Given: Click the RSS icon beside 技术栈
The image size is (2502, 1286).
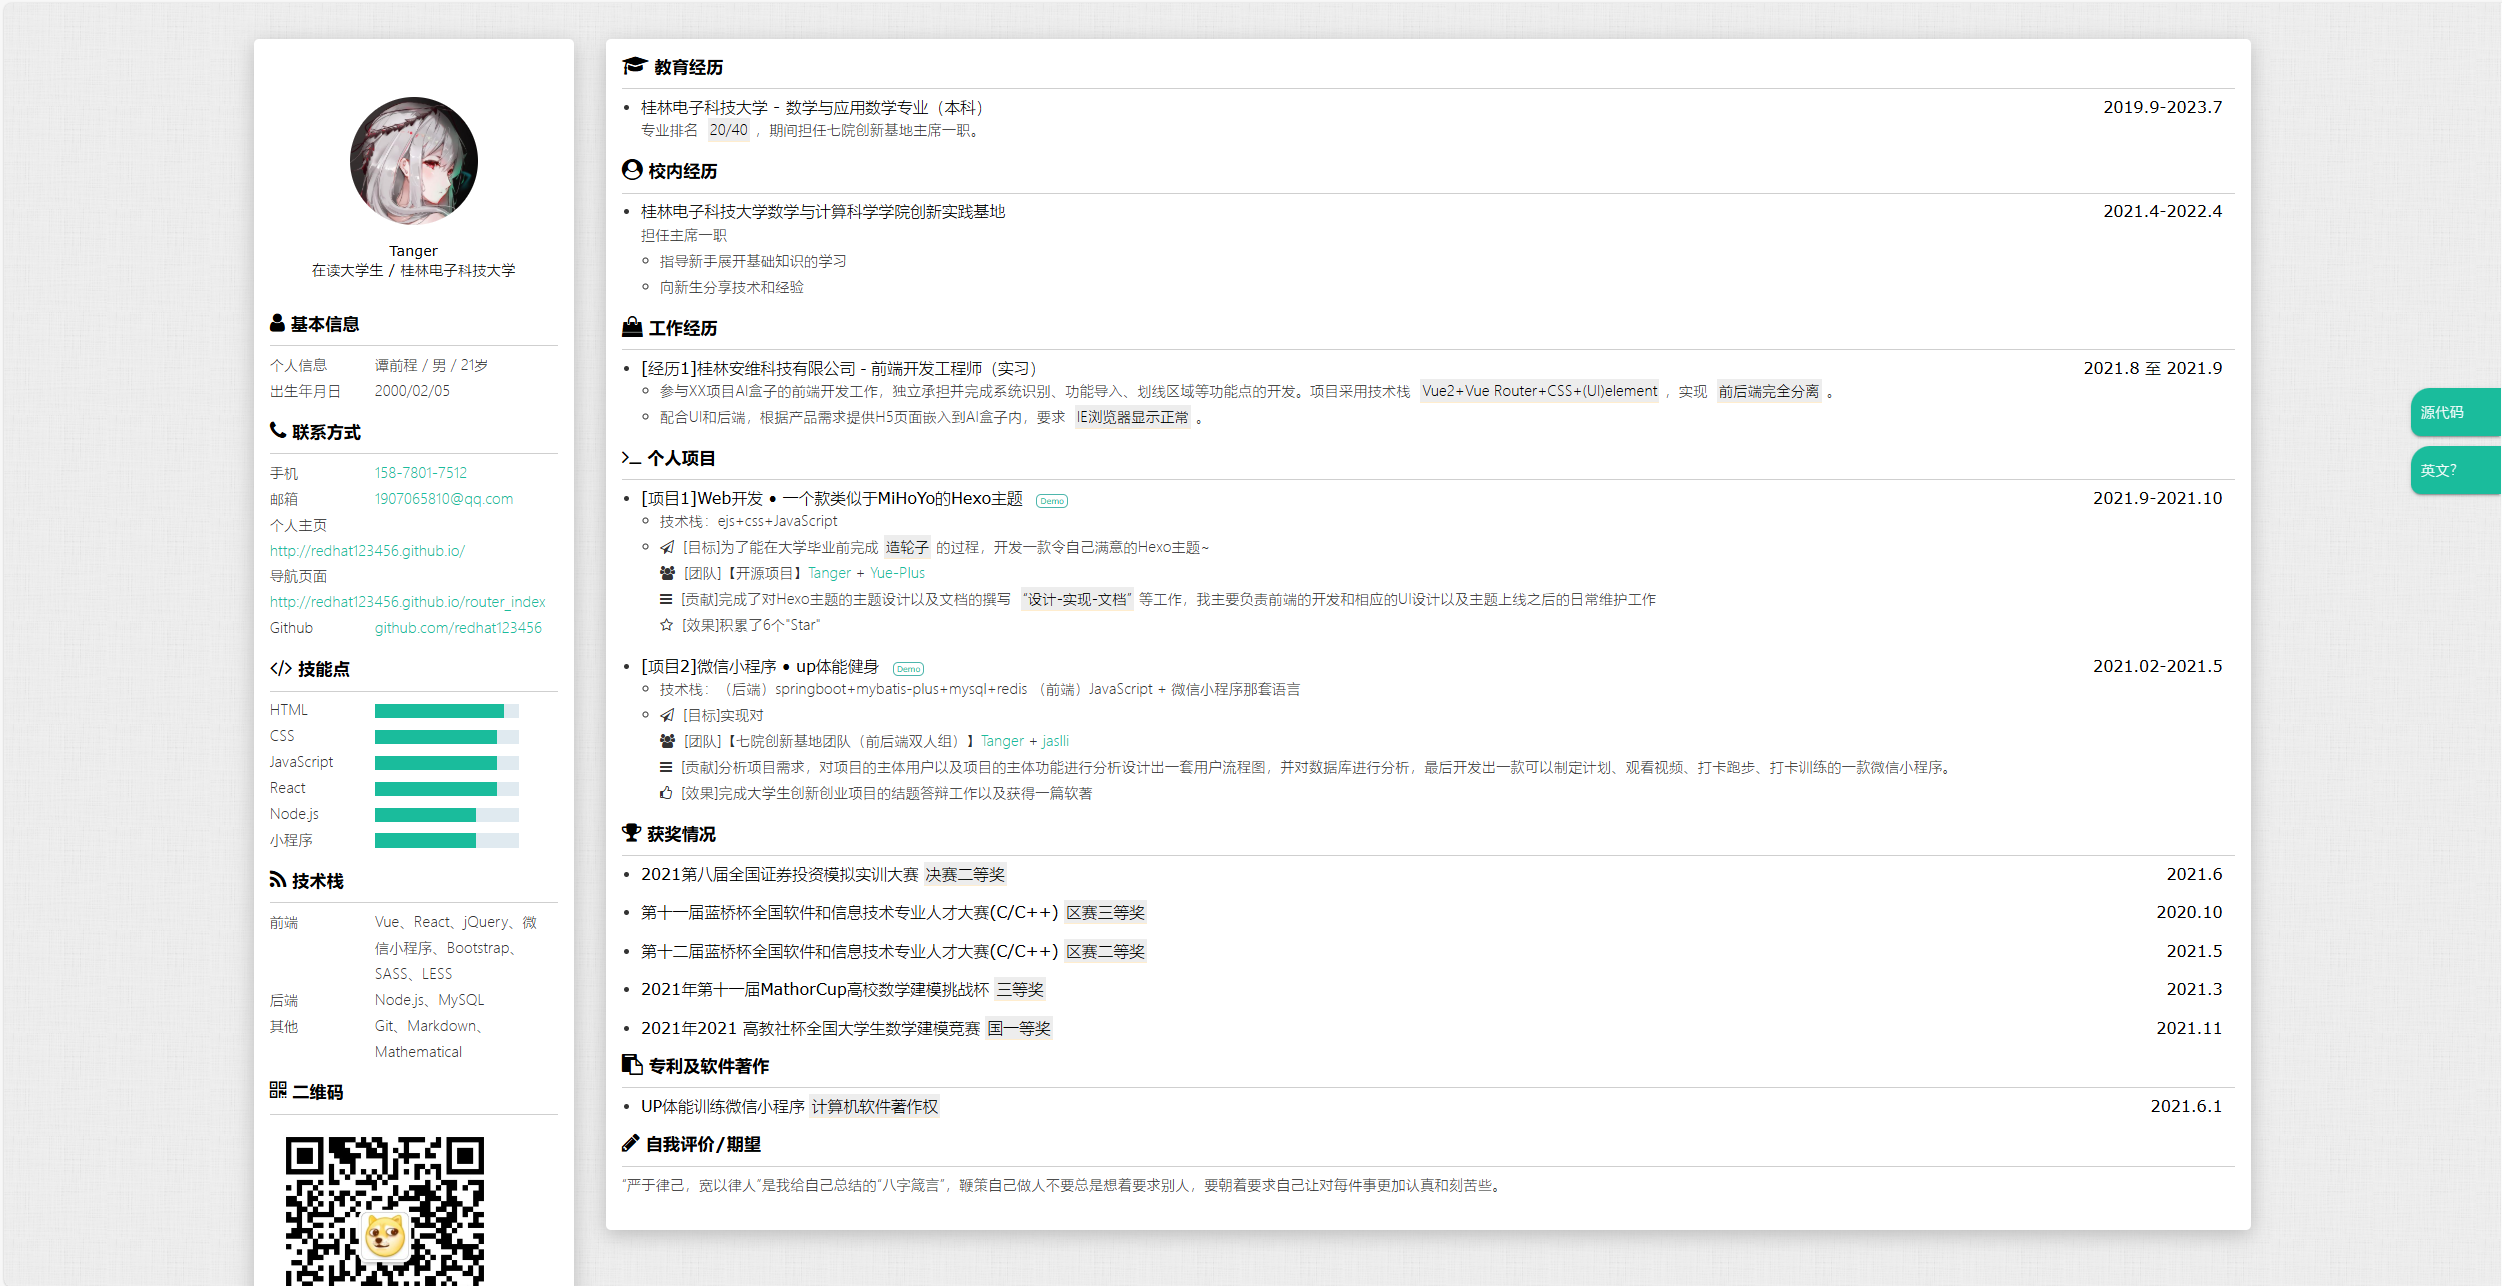Looking at the screenshot, I should pyautogui.click(x=278, y=880).
